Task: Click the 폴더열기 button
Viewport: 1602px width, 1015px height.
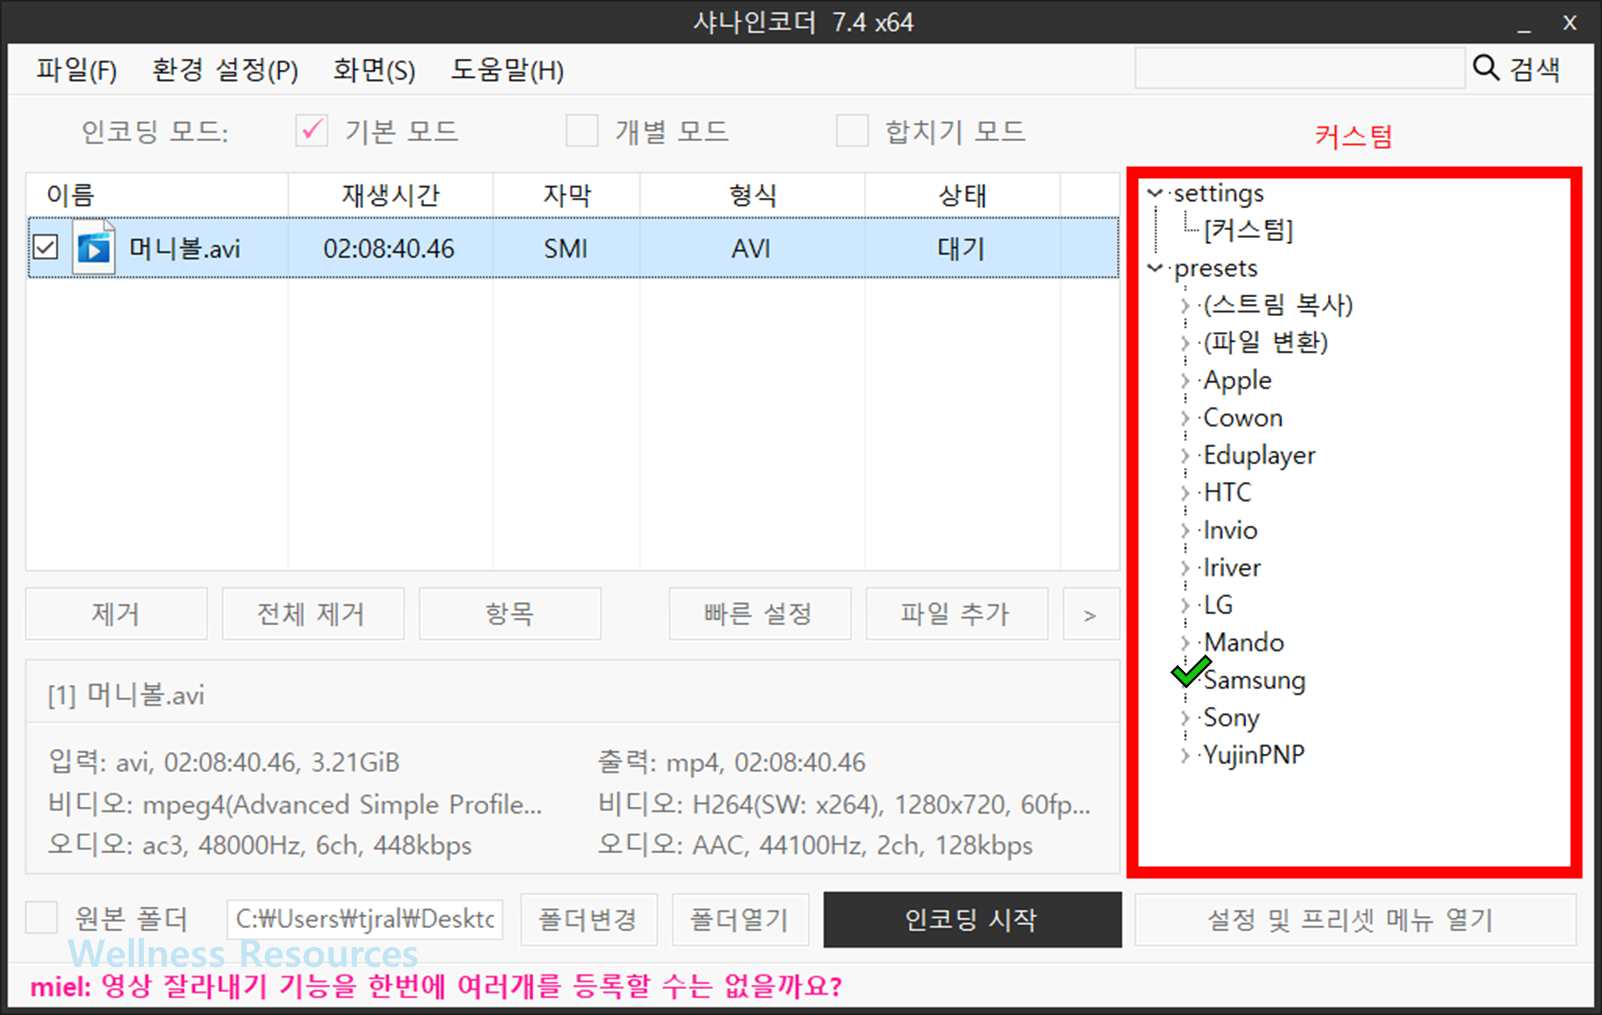Action: click(740, 919)
